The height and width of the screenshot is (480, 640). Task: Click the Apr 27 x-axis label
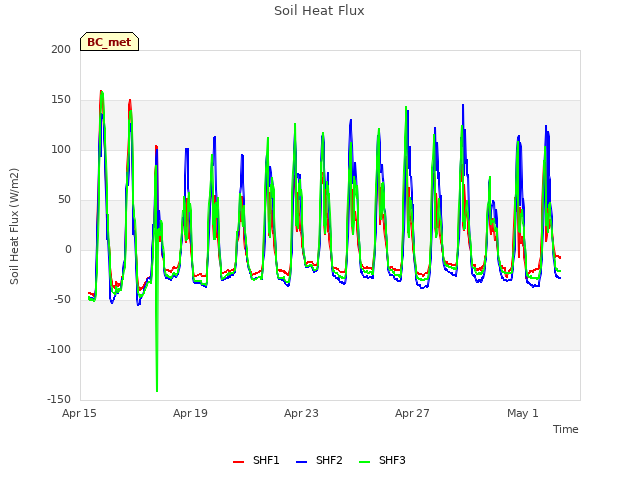point(412,413)
